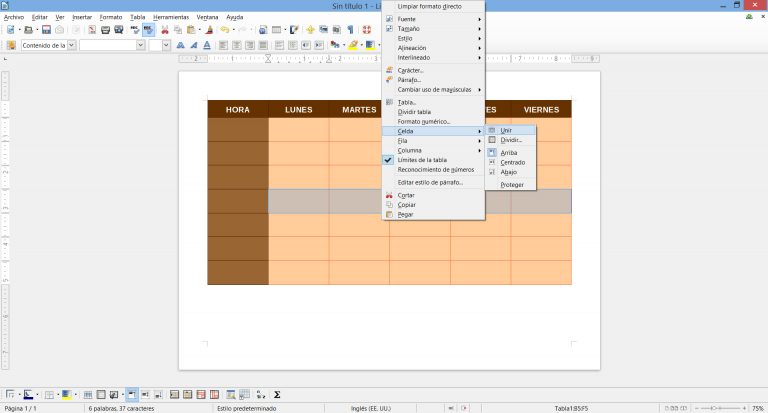
Task: Expand the Columna submenu
Action: coord(433,150)
